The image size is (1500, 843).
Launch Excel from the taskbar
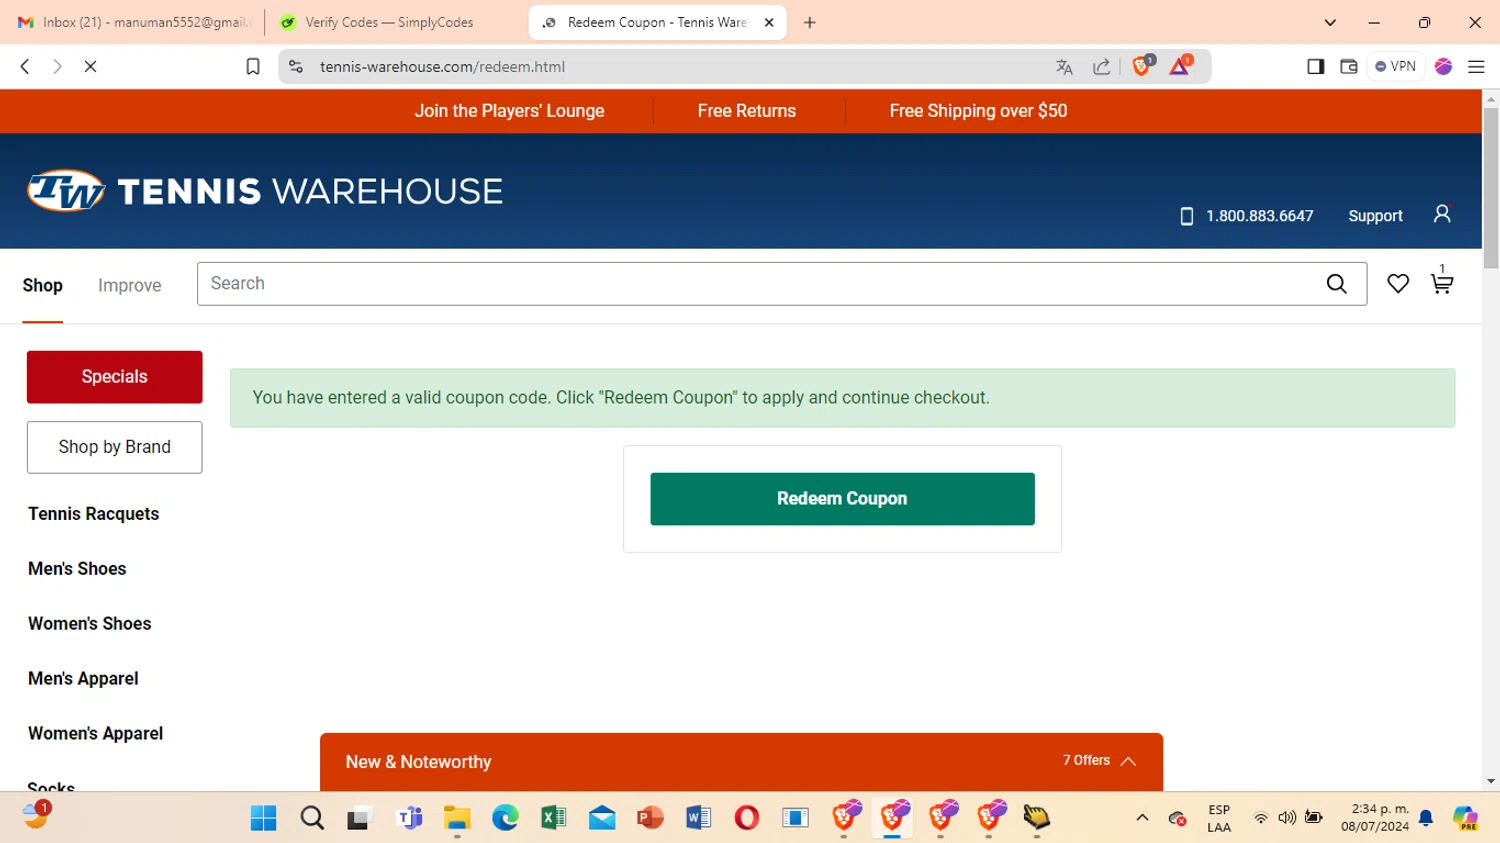tap(553, 818)
